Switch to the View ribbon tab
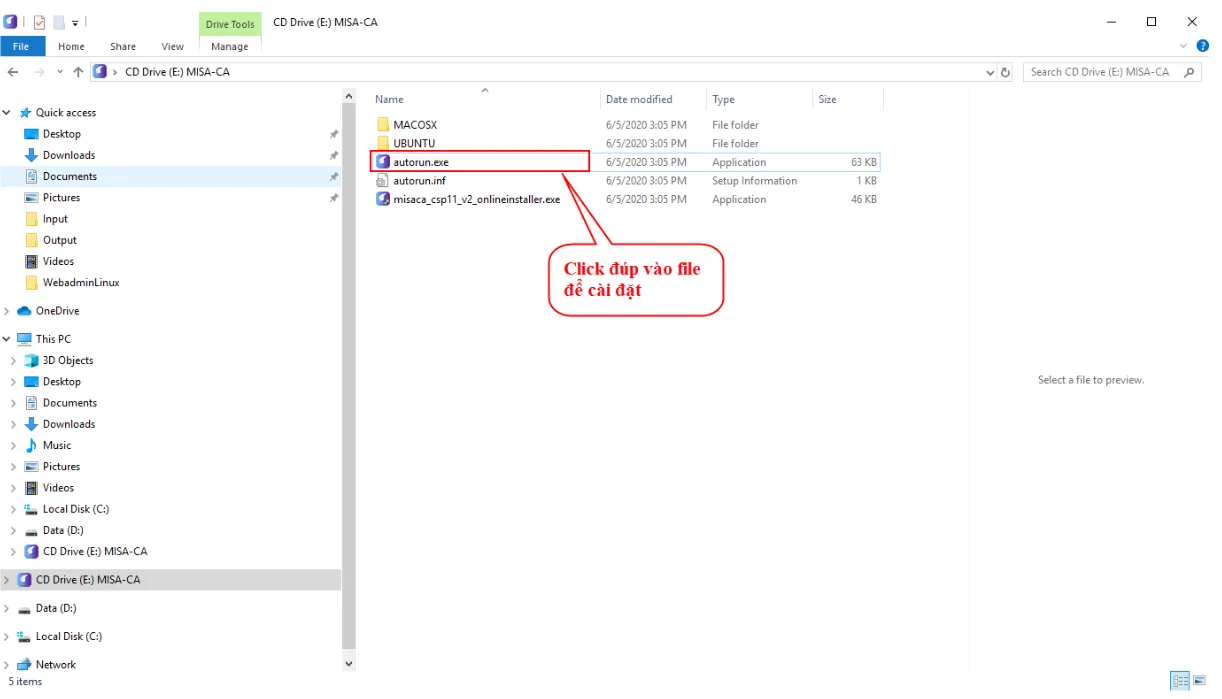Viewport: 1222px width, 699px height. click(172, 46)
